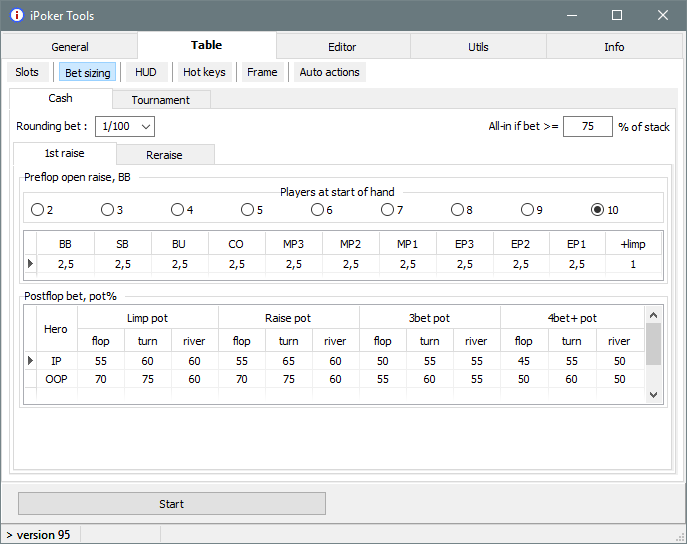Open the Hot keys section
This screenshot has width=687, height=544.
204,72
